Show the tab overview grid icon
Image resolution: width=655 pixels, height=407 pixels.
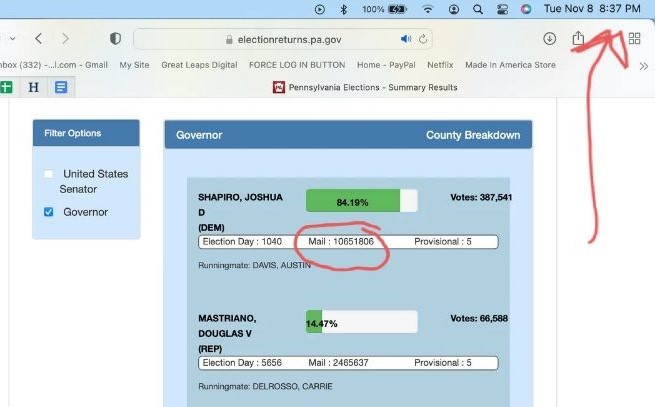635,39
